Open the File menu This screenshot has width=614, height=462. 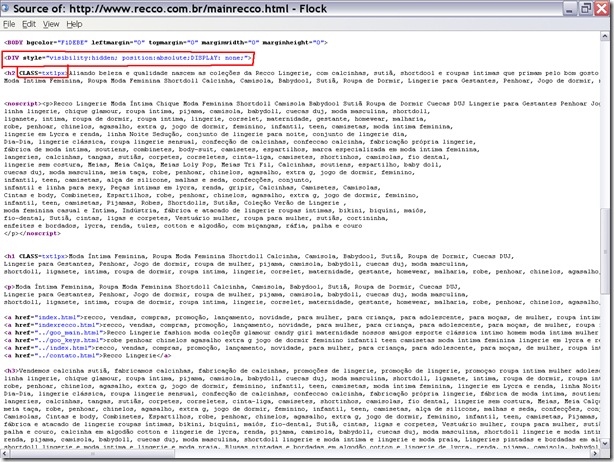[9, 24]
